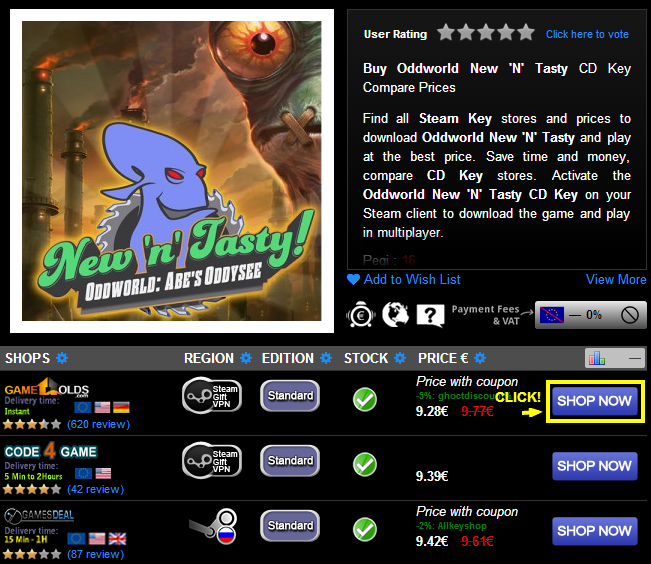The height and width of the screenshot is (564, 651).
Task: Open Code 4 Game (42 review) link
Action: (95, 489)
